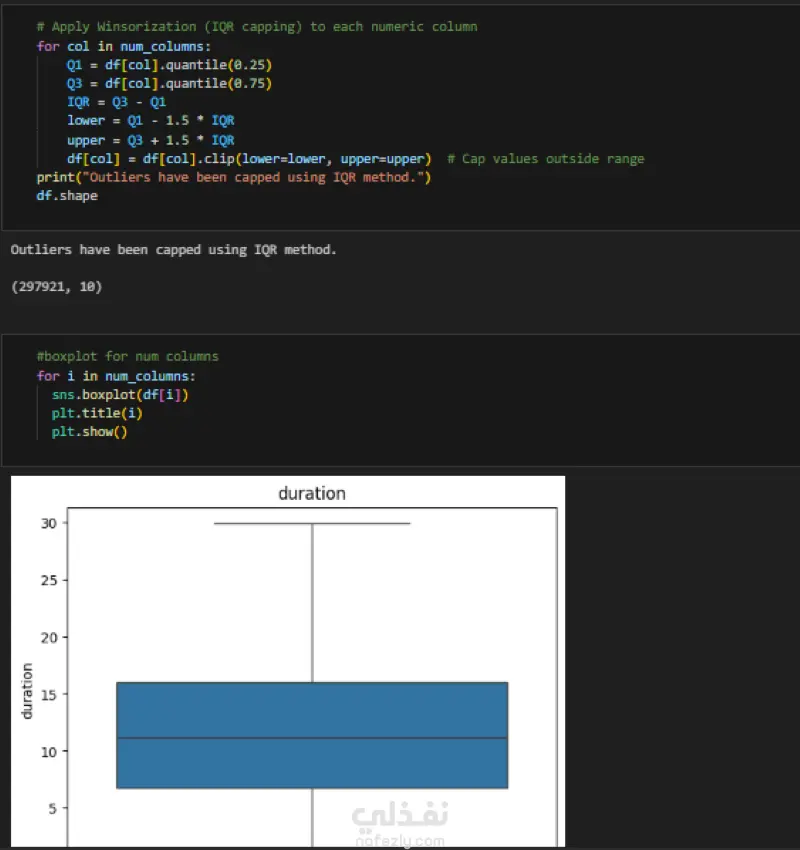Screen dimensions: 800x850
Task: Click the 'df.shape' line
Action: tap(67, 196)
